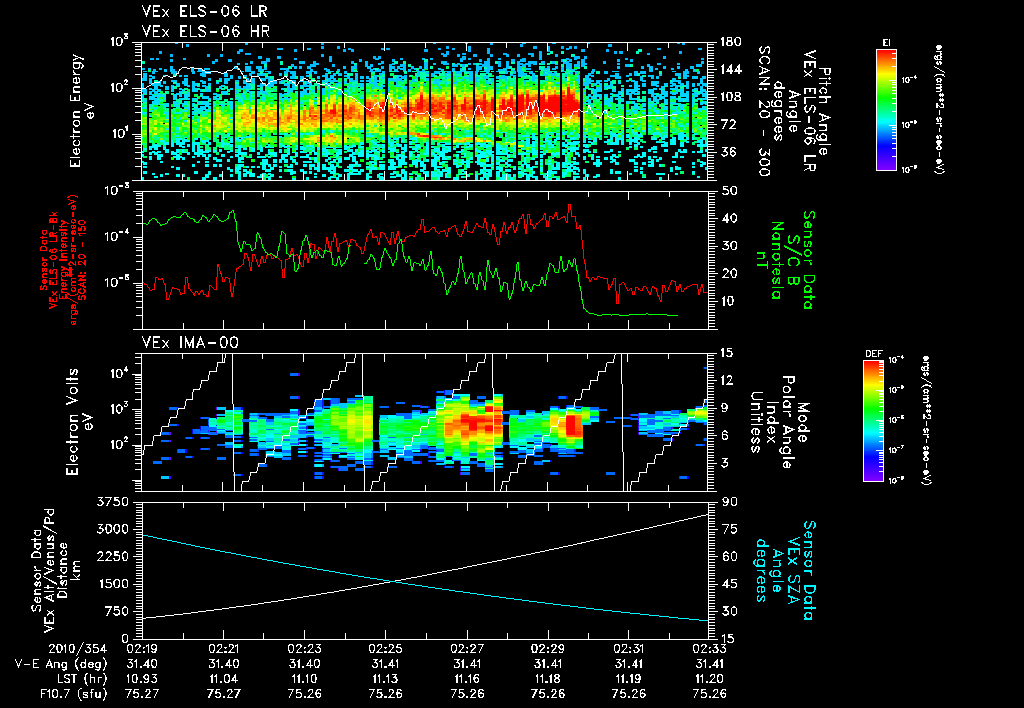The height and width of the screenshot is (708, 1024).
Task: Click the DEF color scale bar
Action: point(874,421)
